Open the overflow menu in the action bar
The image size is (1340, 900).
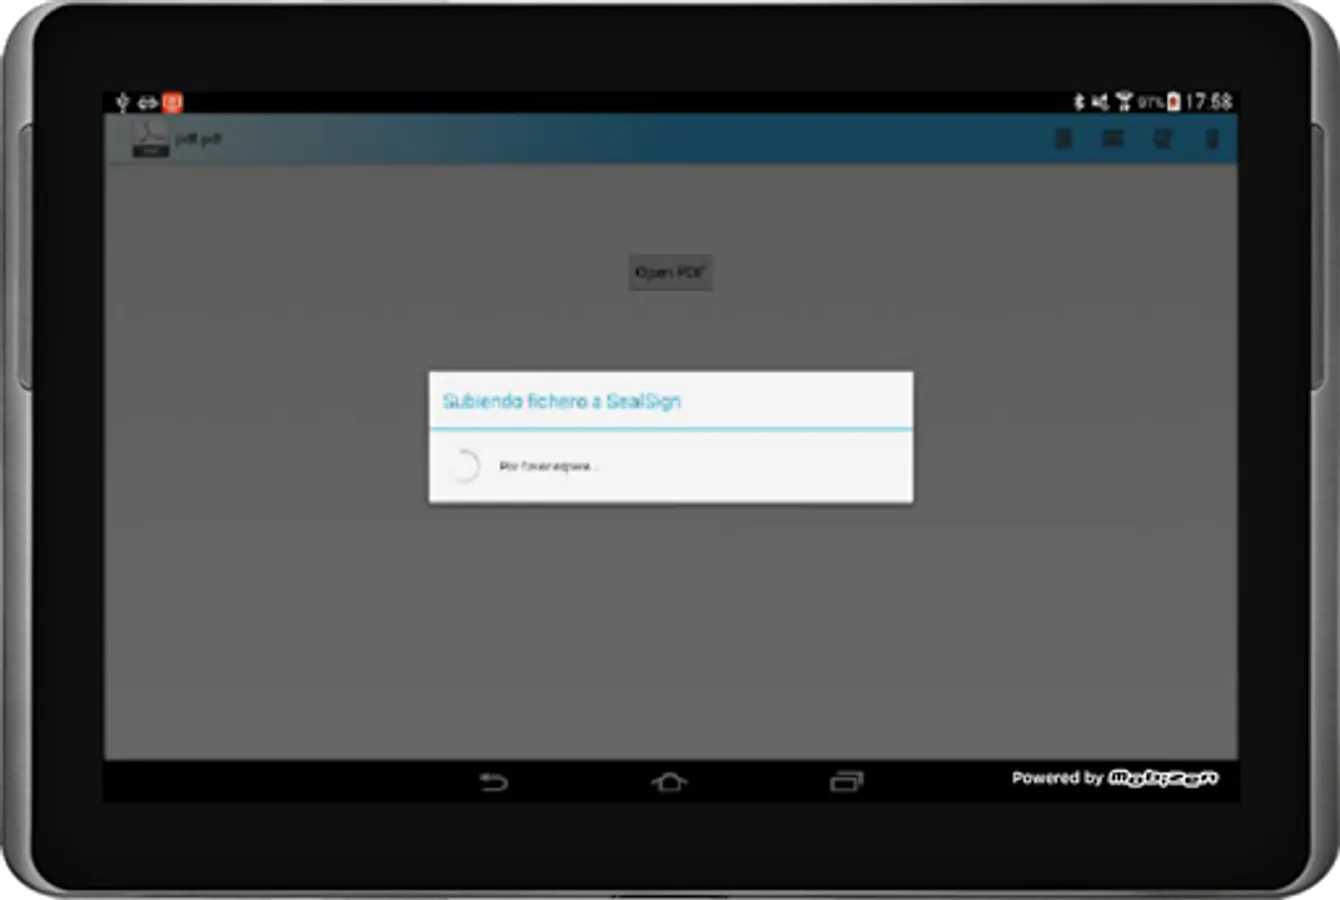(x=1212, y=139)
